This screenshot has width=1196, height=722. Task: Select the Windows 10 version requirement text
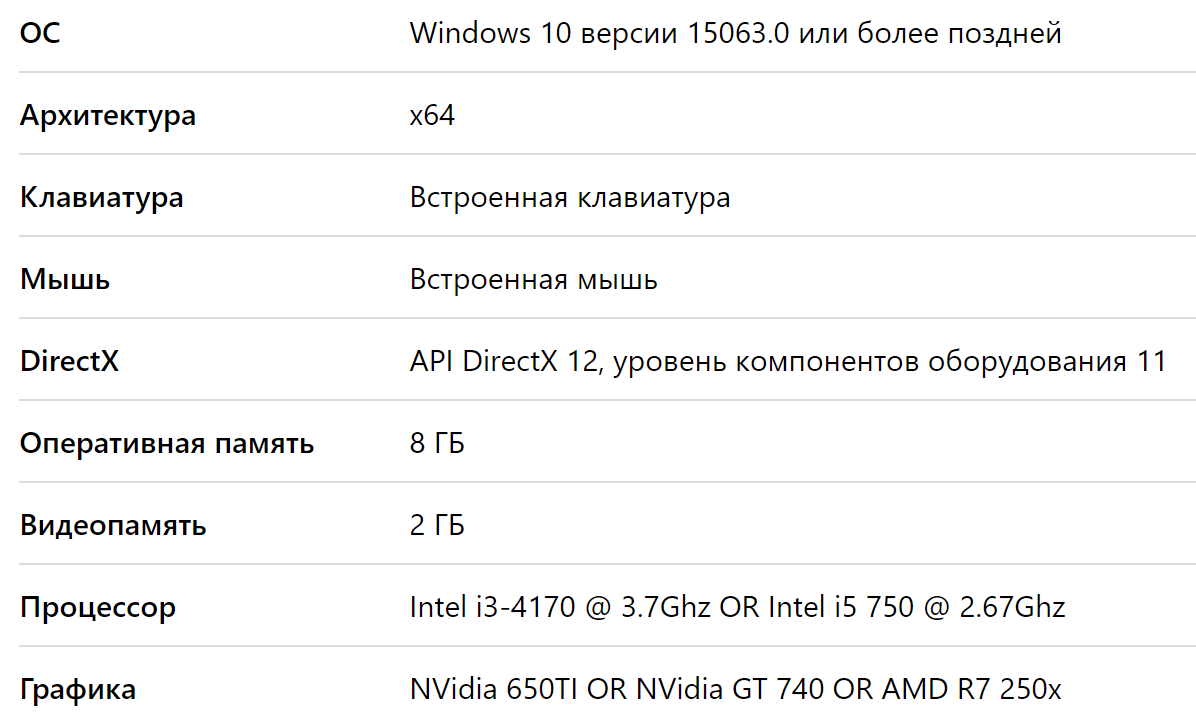pyautogui.click(x=735, y=34)
